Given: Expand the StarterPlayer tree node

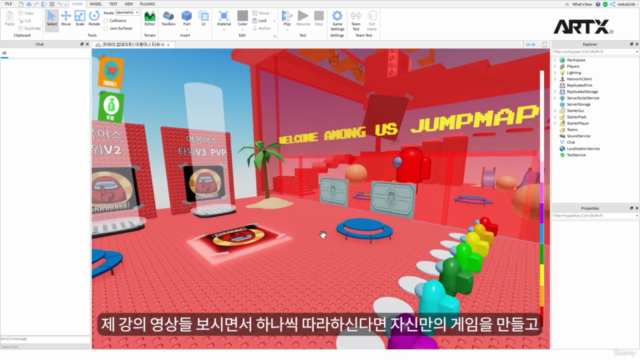Looking at the screenshot, I should pyautogui.click(x=555, y=123).
